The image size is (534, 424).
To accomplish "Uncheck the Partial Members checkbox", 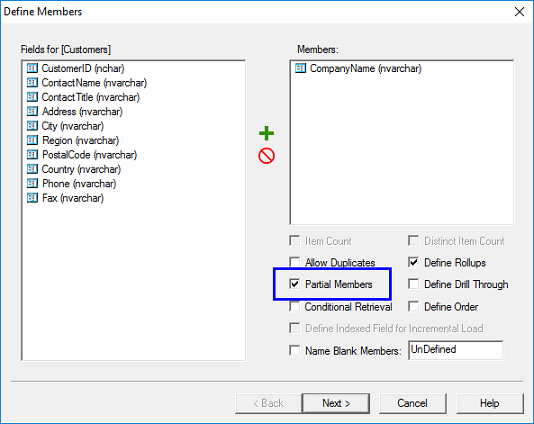I will (295, 284).
